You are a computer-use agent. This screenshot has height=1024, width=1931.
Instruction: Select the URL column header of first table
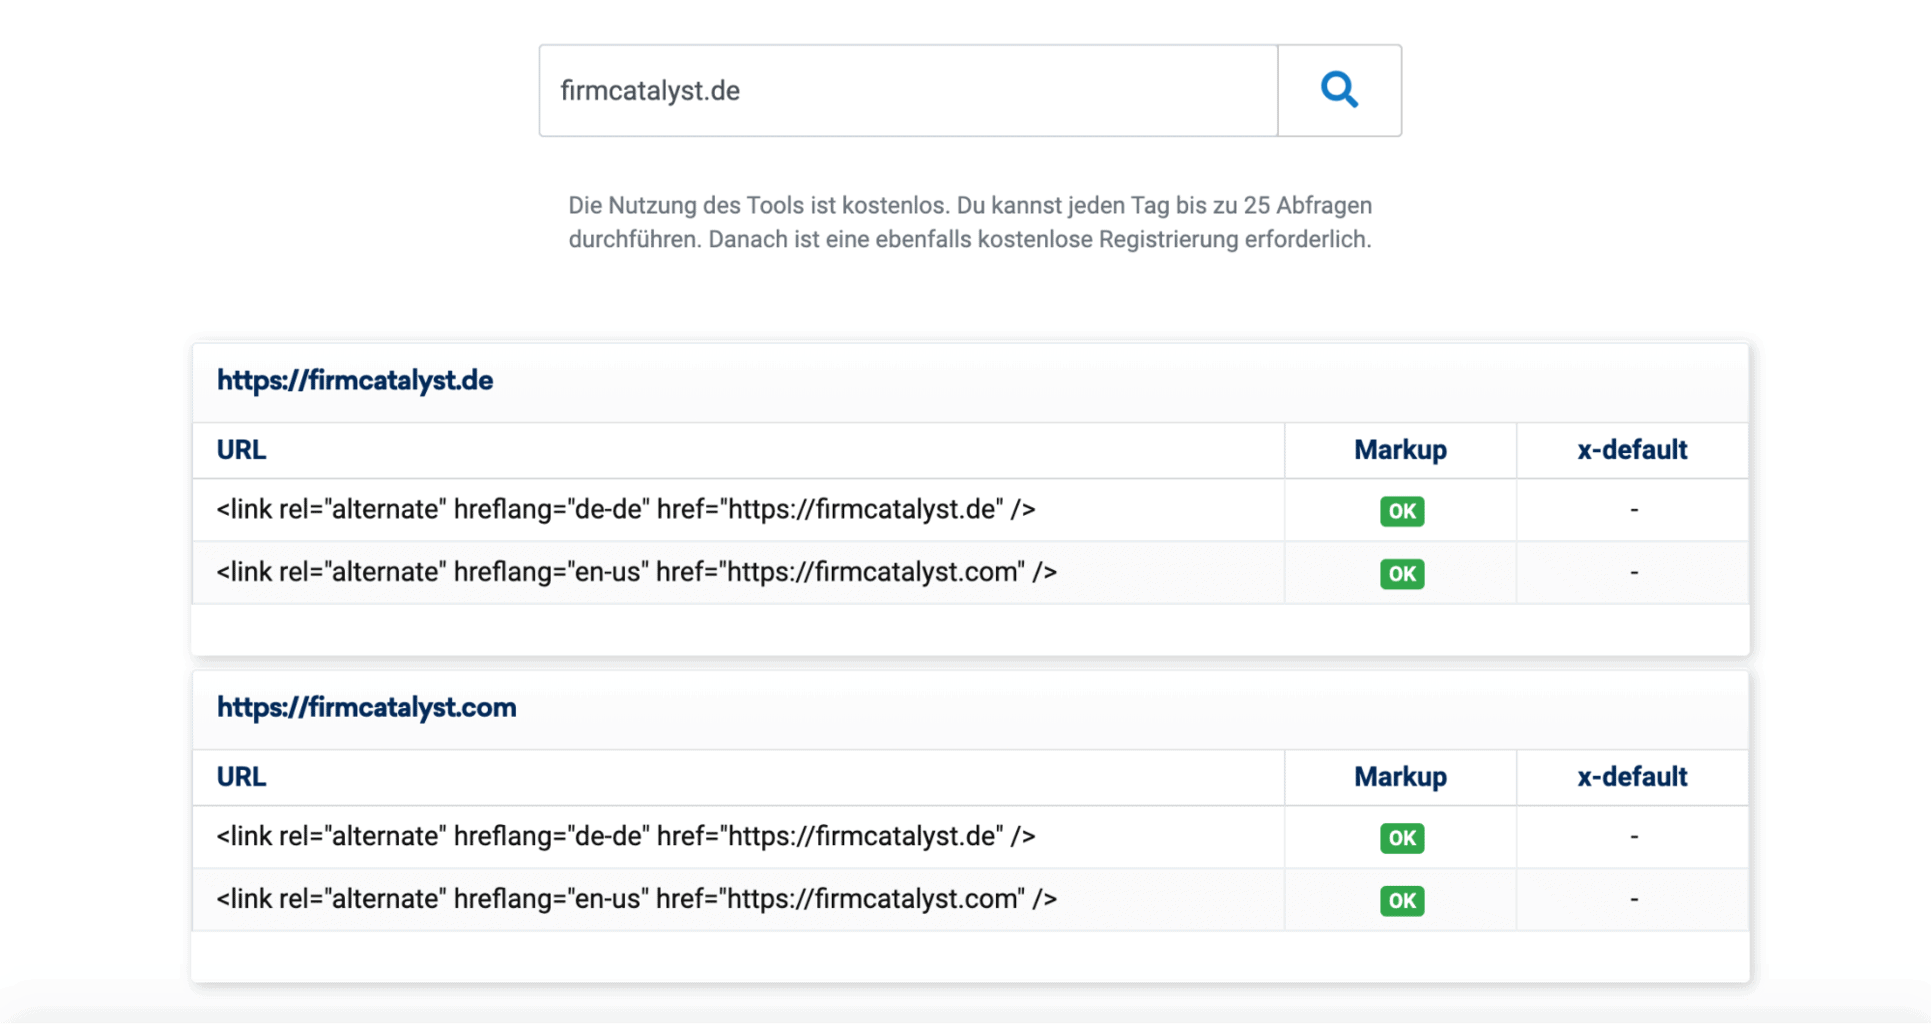pyautogui.click(x=240, y=449)
